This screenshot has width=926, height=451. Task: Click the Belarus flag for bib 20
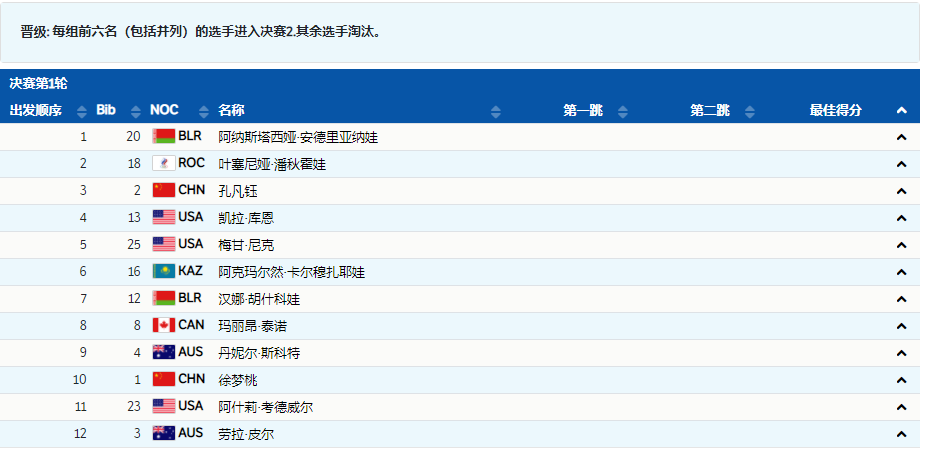click(163, 137)
